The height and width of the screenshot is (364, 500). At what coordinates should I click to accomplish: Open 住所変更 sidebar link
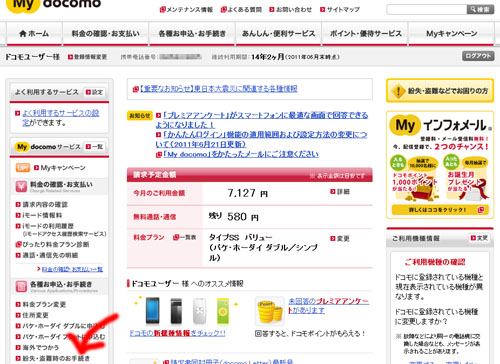[32, 315]
